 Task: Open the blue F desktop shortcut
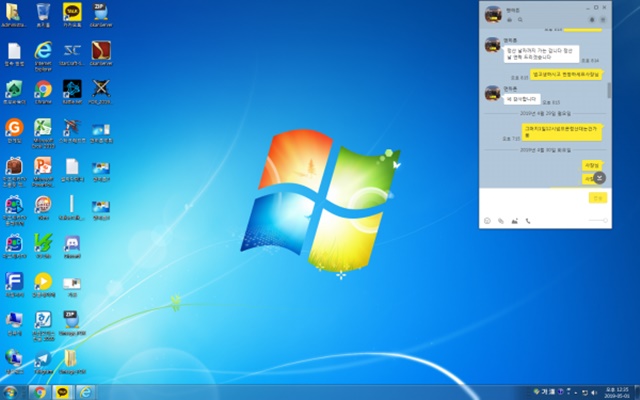[14, 284]
